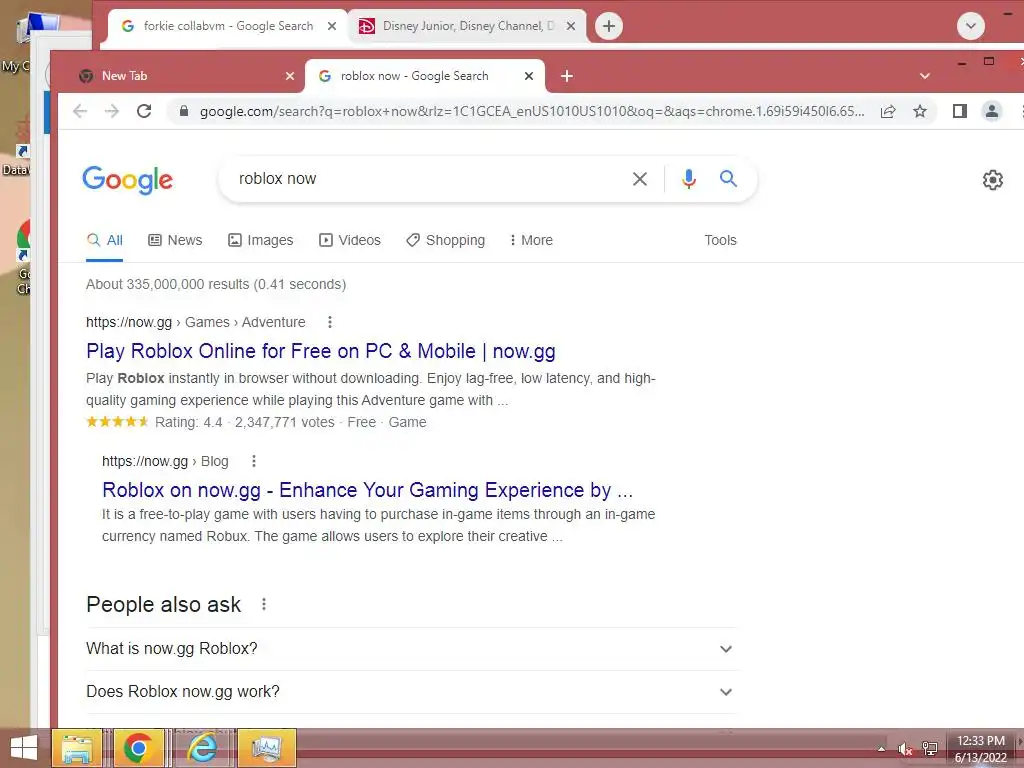Launch Internet Explorer from the taskbar

pyautogui.click(x=202, y=748)
